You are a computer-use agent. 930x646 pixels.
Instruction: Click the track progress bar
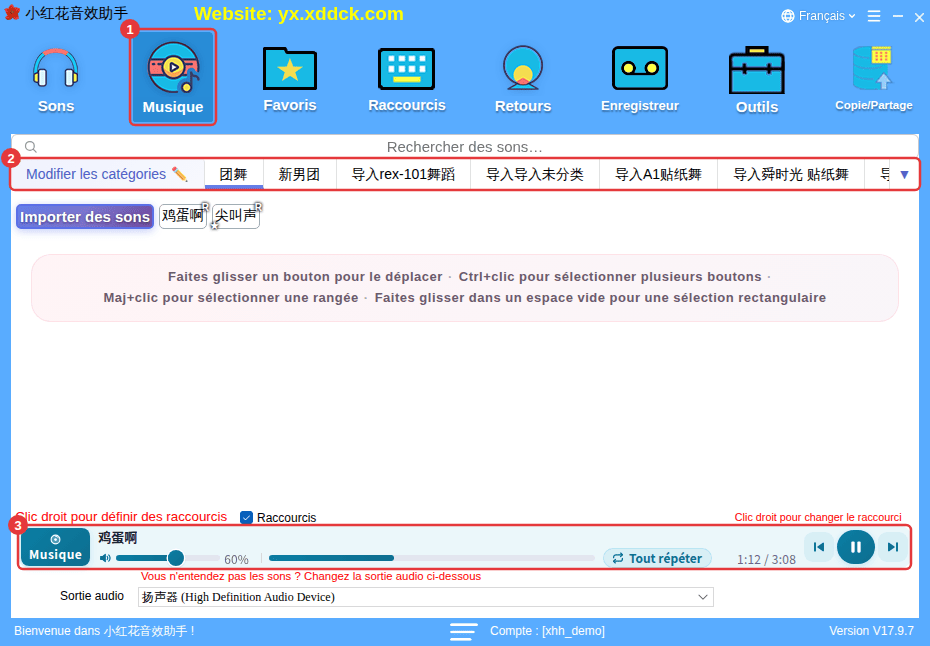coord(431,558)
